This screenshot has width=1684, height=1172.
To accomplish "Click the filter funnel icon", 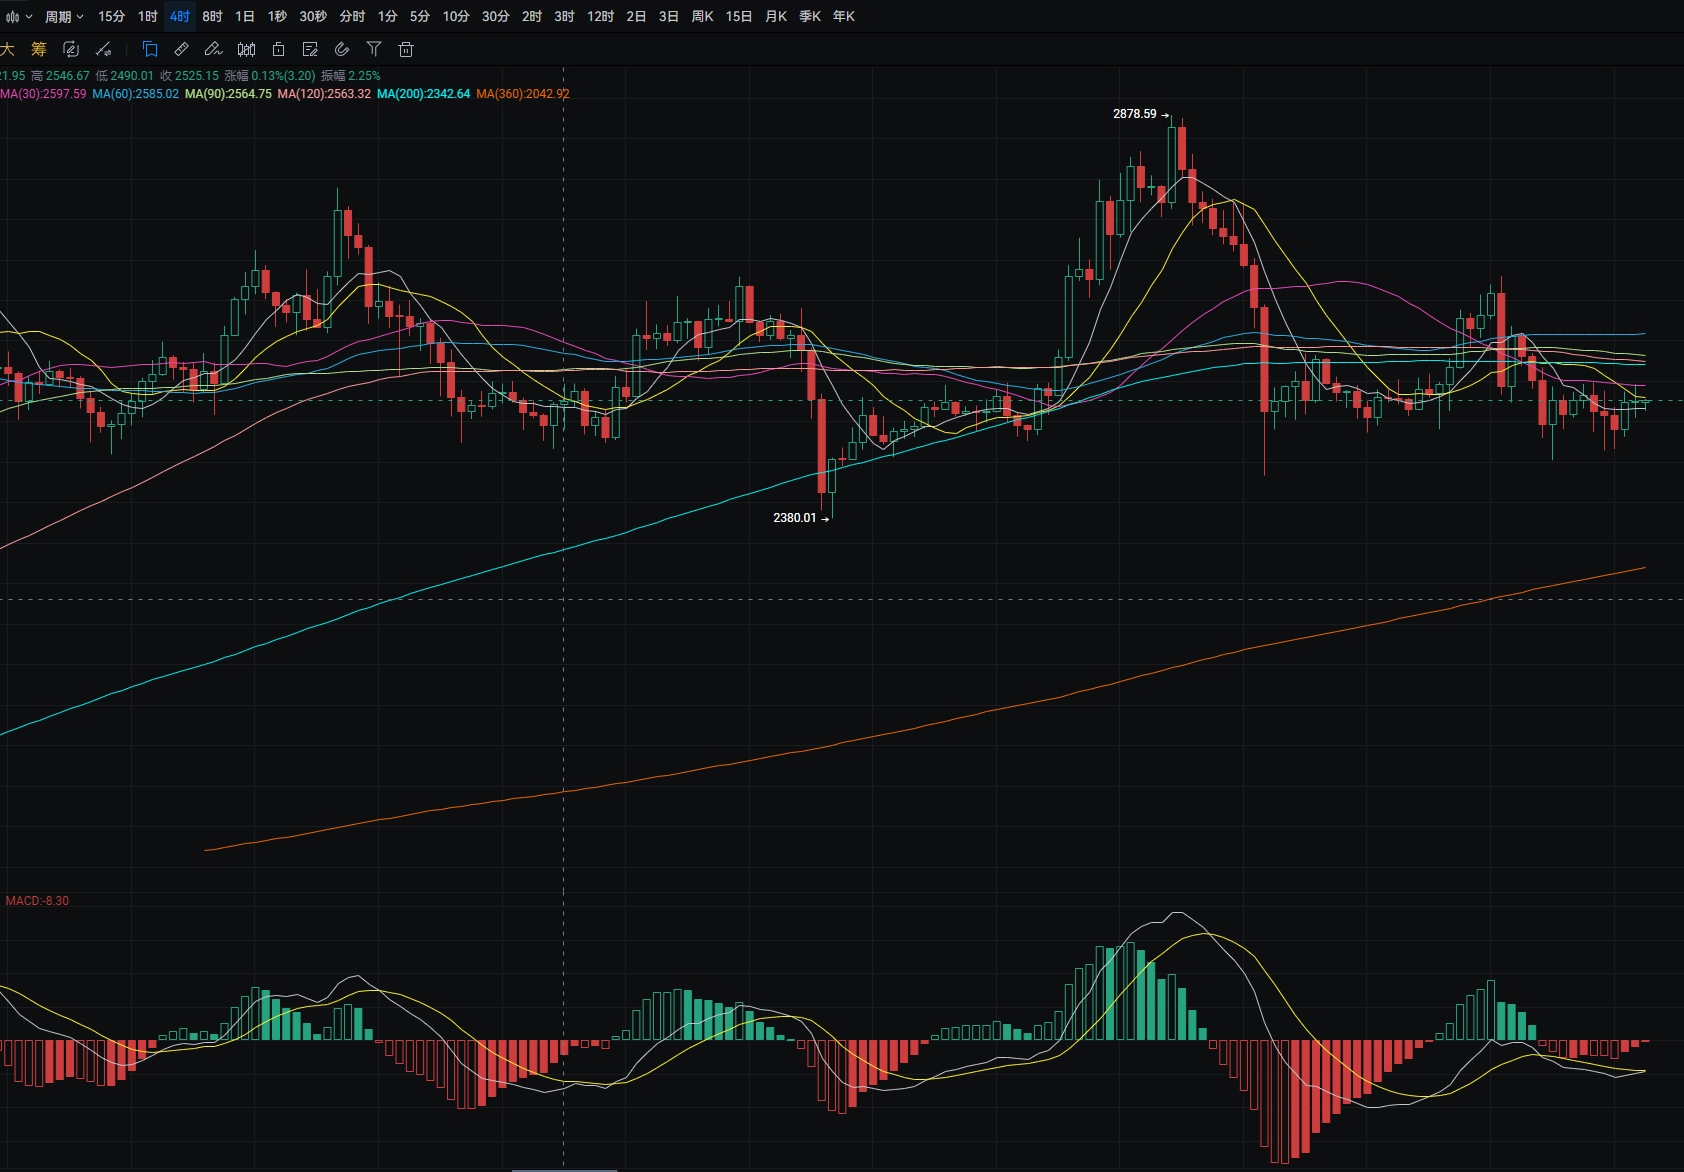I will click(x=374, y=49).
